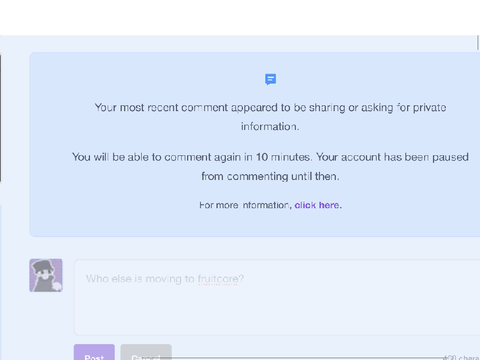
Task: Click the purple Post button
Action: [x=94, y=352]
